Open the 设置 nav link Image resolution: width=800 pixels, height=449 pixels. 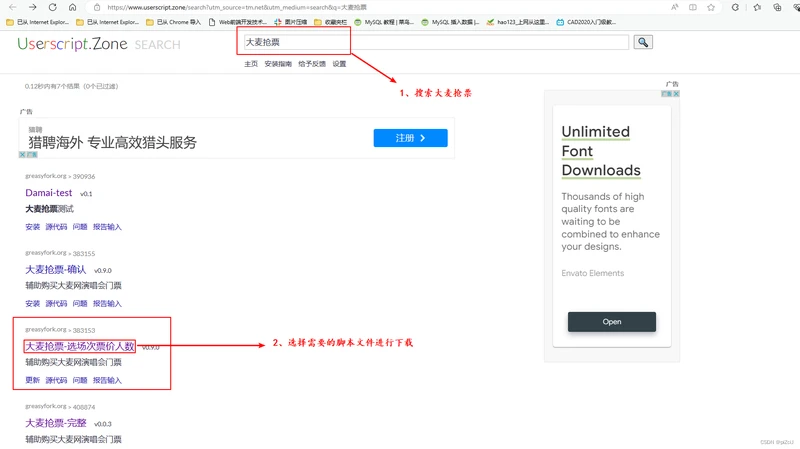point(339,64)
